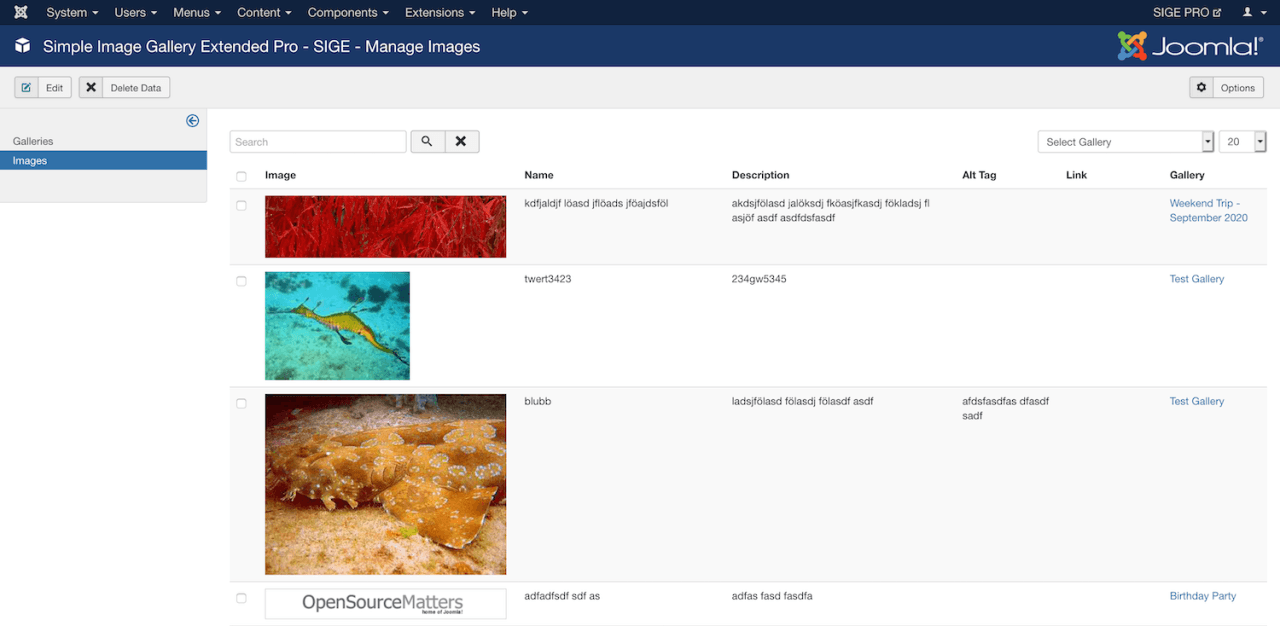Collapse the sidebar with the arrow icon
This screenshot has height=626, width=1280.
[193, 121]
